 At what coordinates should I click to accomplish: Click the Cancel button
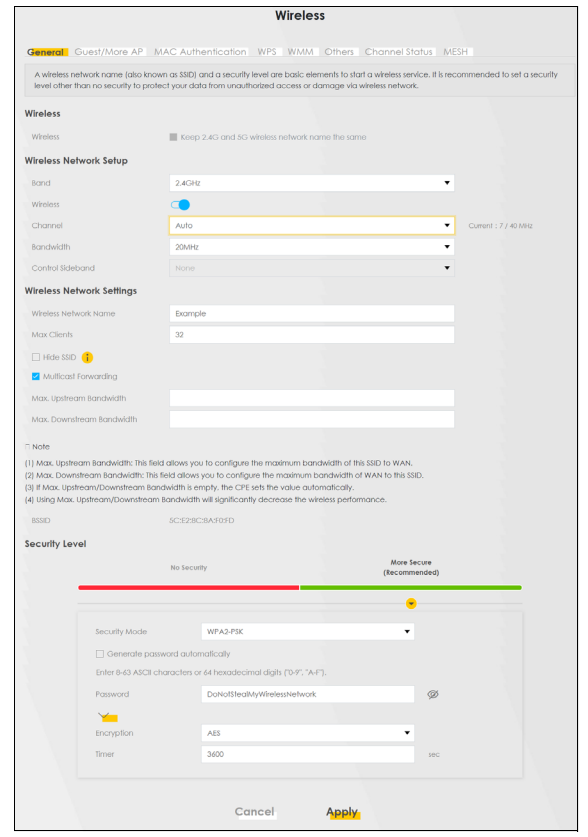click(255, 812)
